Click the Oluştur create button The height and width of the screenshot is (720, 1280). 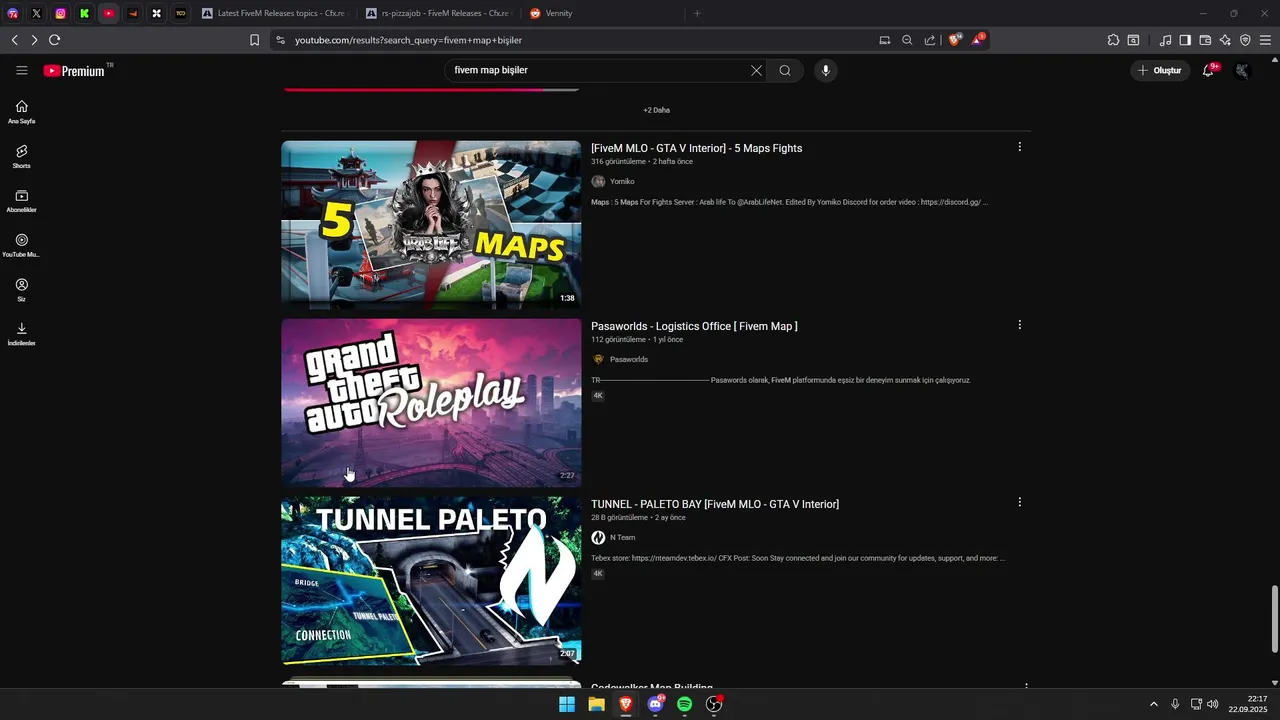[1160, 70]
